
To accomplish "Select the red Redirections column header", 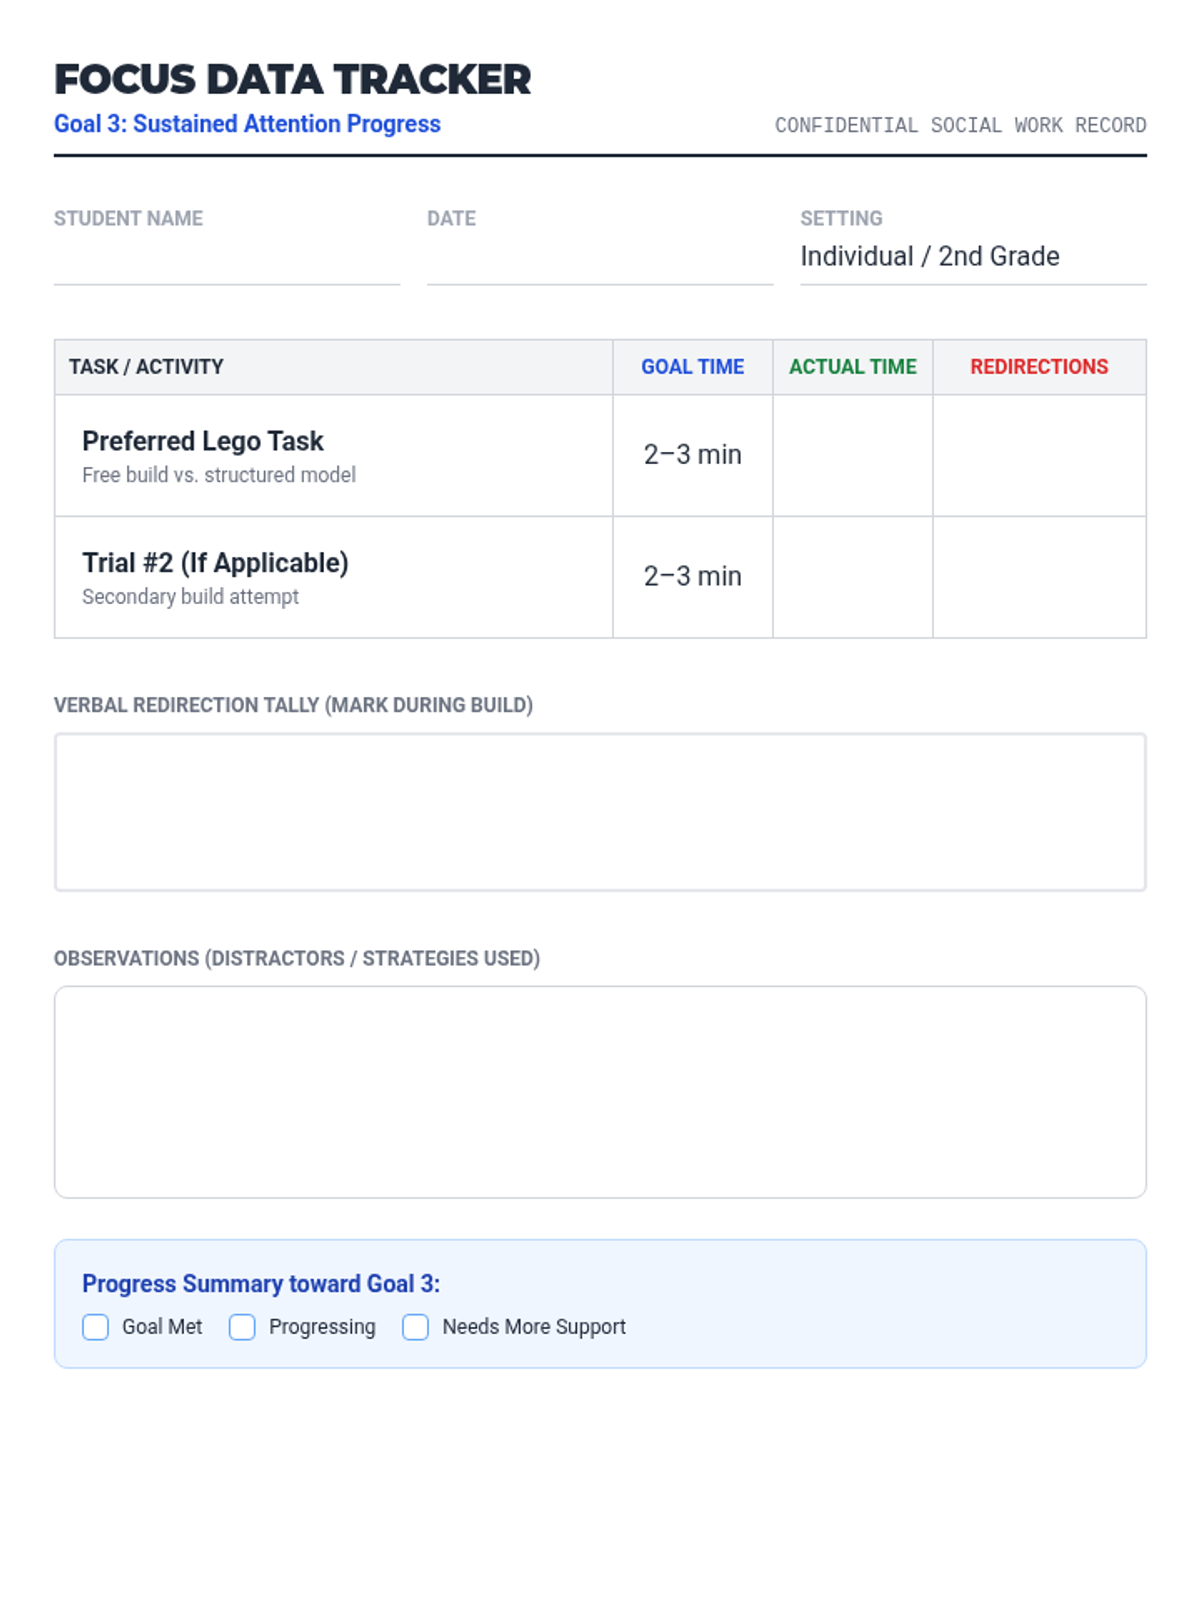I will [x=1039, y=367].
